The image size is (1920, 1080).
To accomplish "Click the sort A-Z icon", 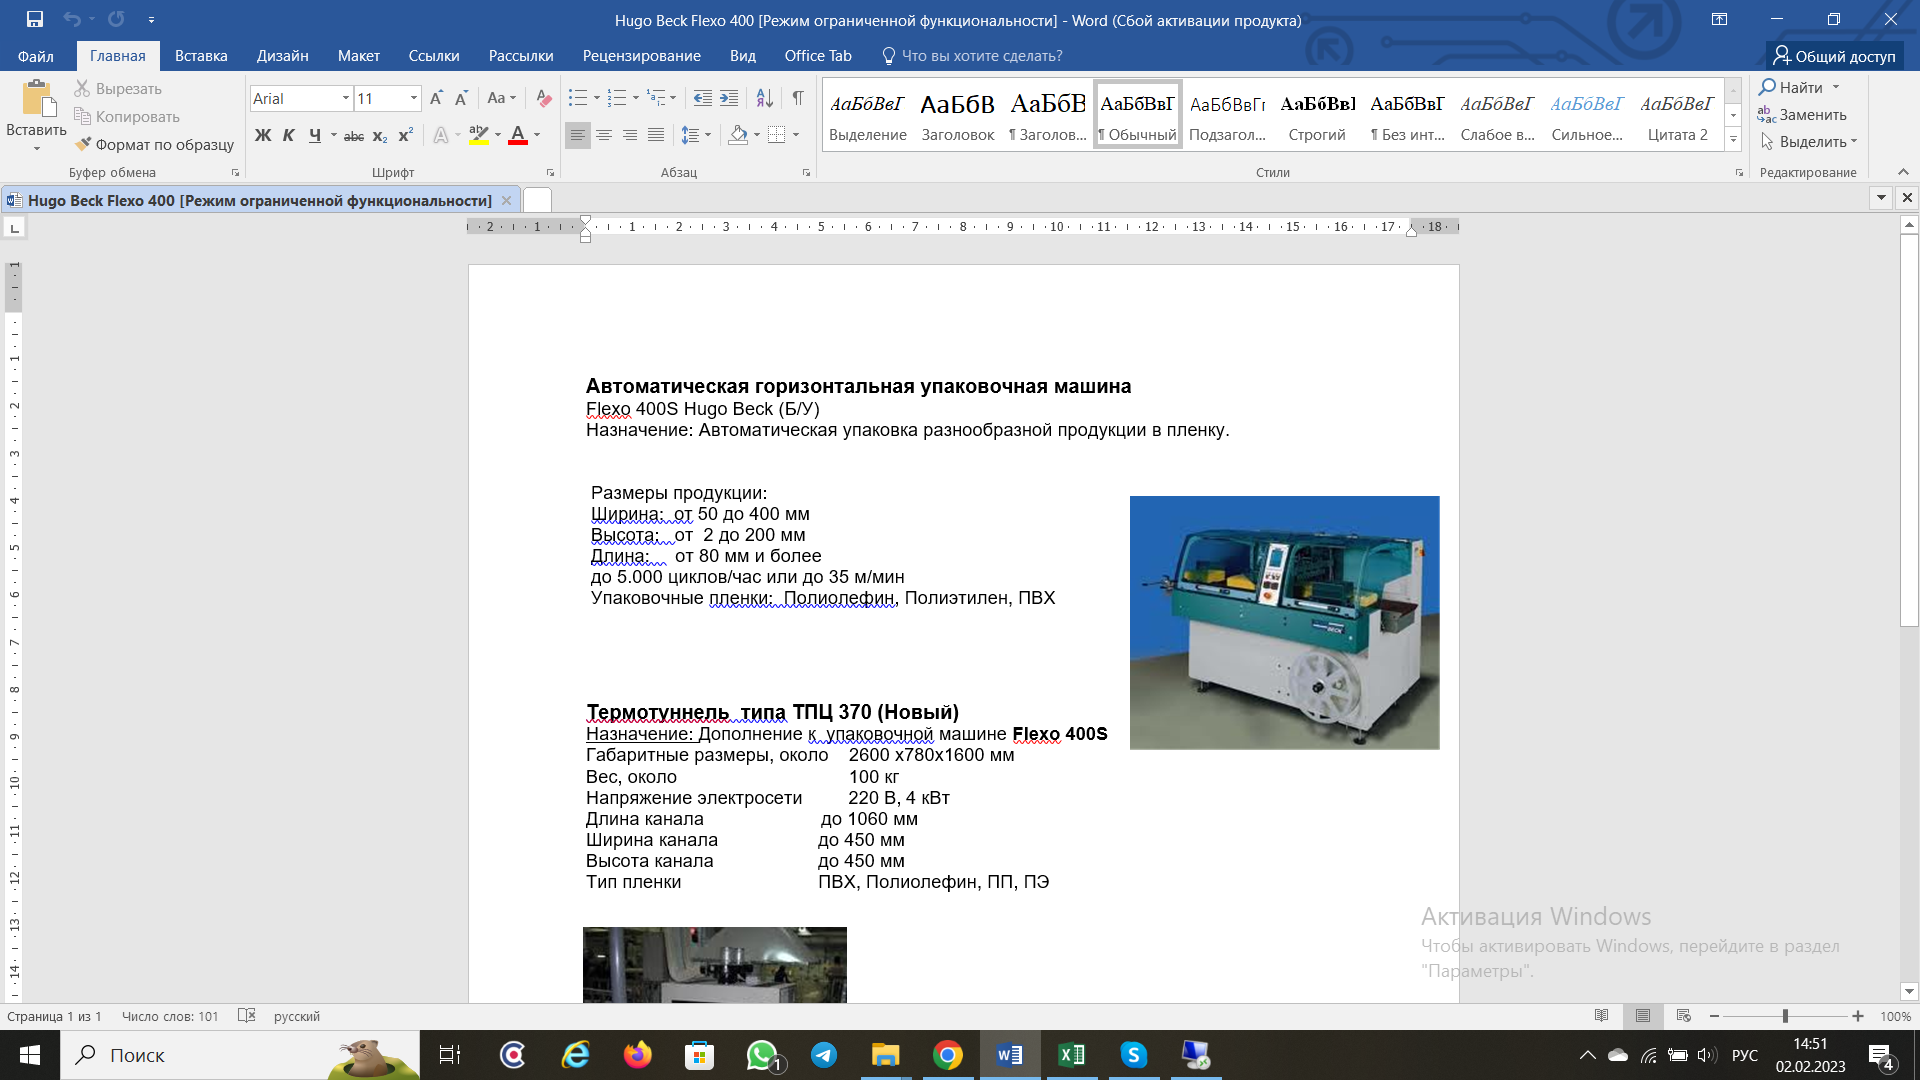I will [764, 98].
